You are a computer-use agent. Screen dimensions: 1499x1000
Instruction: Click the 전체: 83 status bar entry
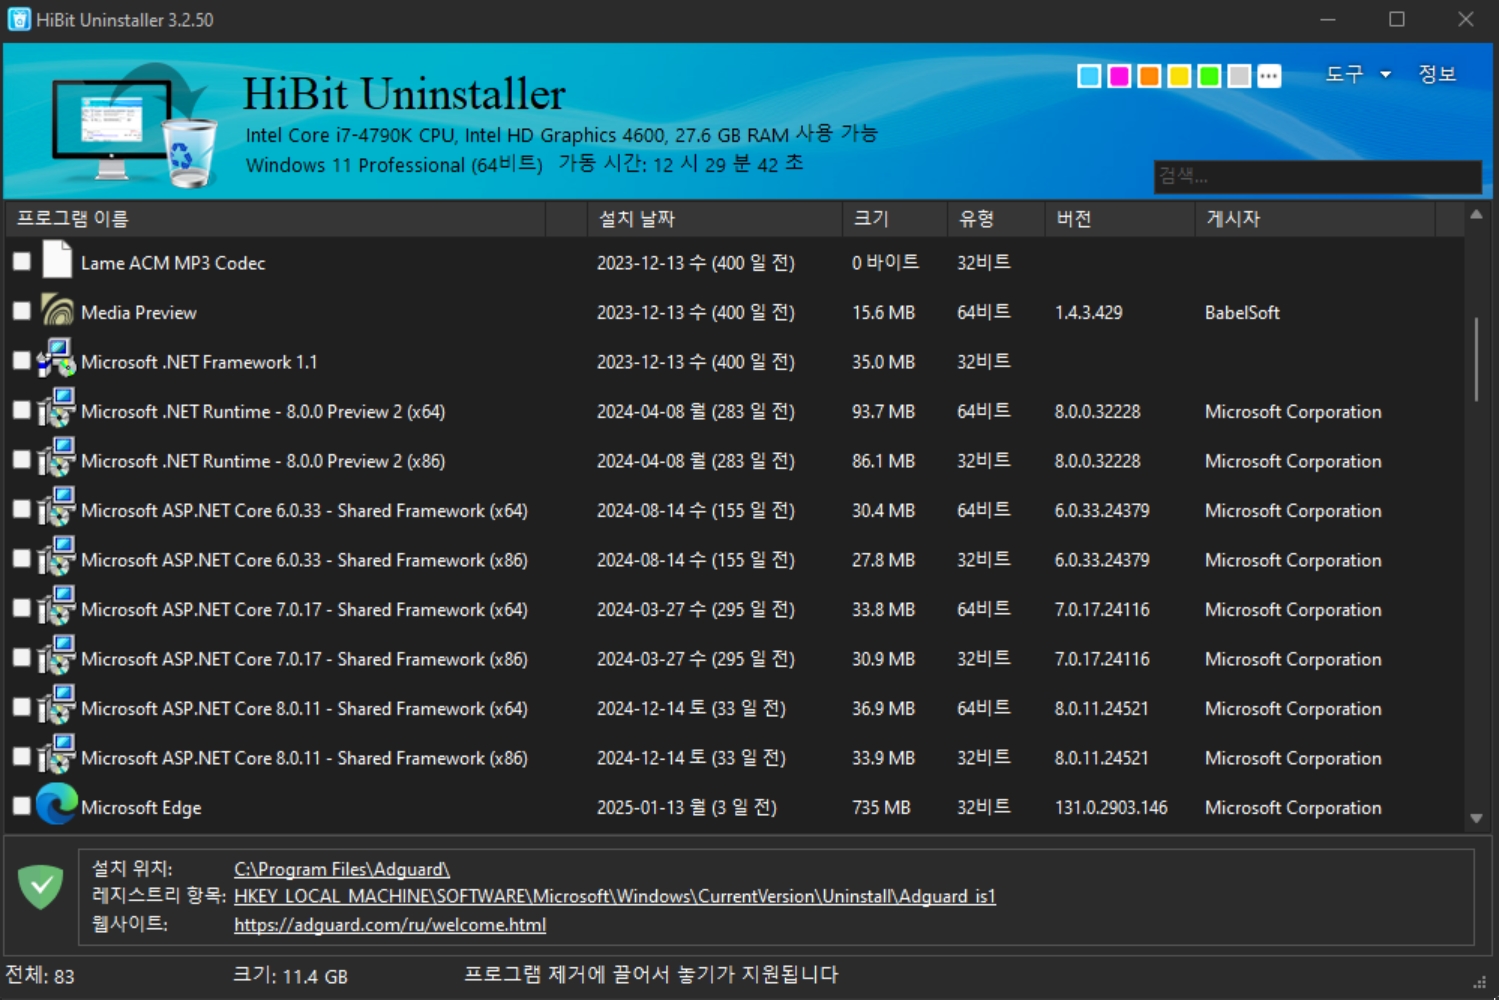click(x=40, y=975)
